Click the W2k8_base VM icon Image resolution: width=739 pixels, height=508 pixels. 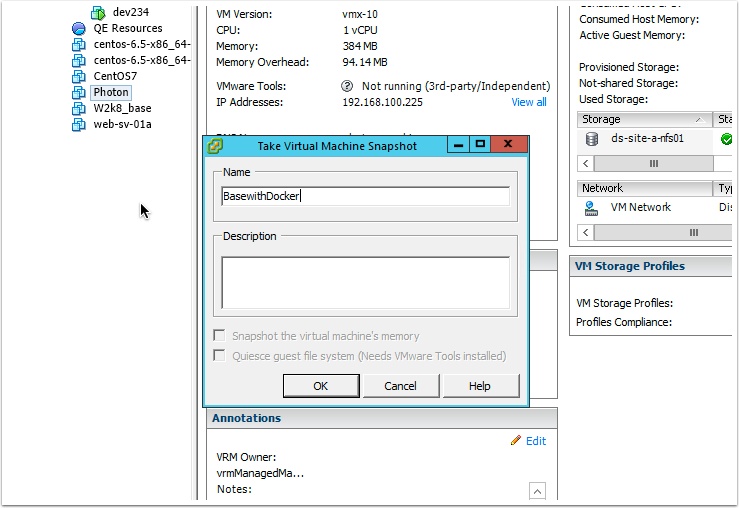pos(78,109)
